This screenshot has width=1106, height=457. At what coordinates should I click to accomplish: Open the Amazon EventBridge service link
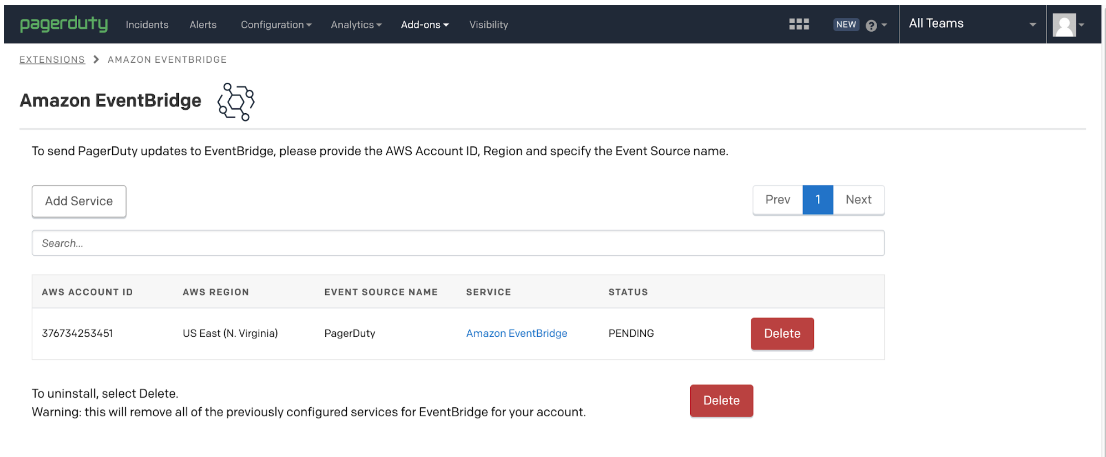coord(516,333)
